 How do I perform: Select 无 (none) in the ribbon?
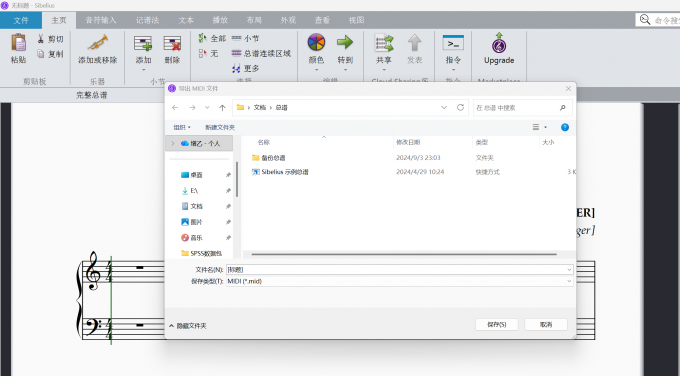click(208, 53)
